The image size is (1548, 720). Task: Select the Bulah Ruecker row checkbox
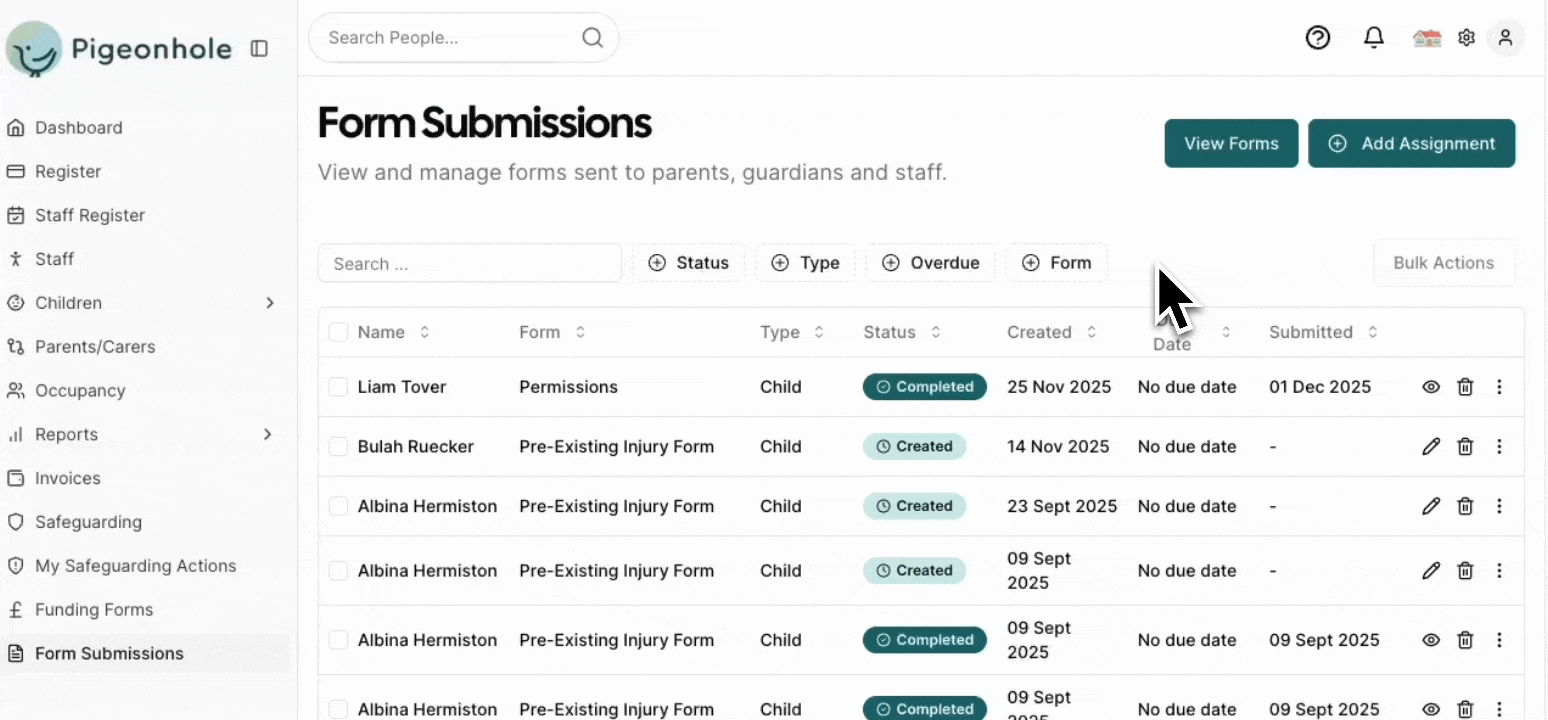coord(338,447)
